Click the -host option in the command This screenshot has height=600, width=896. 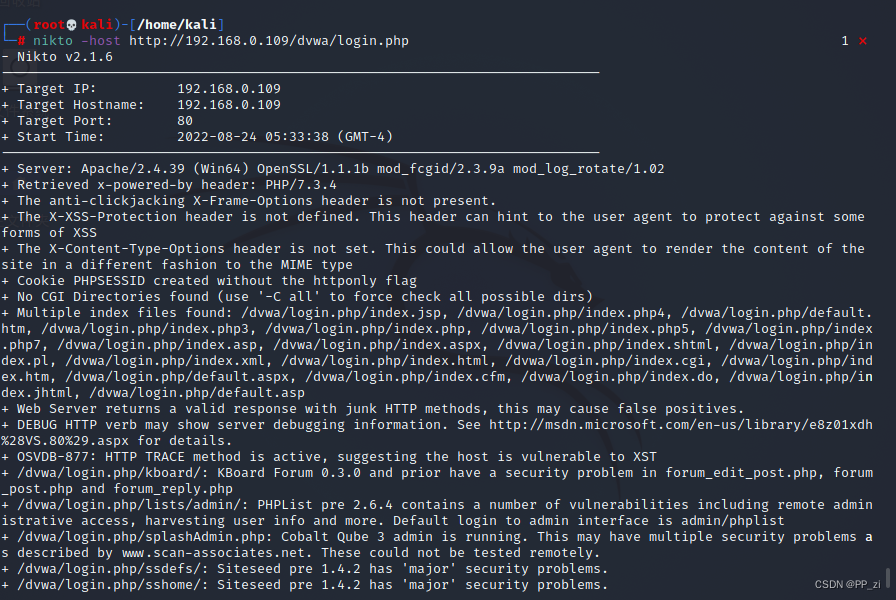[101, 41]
